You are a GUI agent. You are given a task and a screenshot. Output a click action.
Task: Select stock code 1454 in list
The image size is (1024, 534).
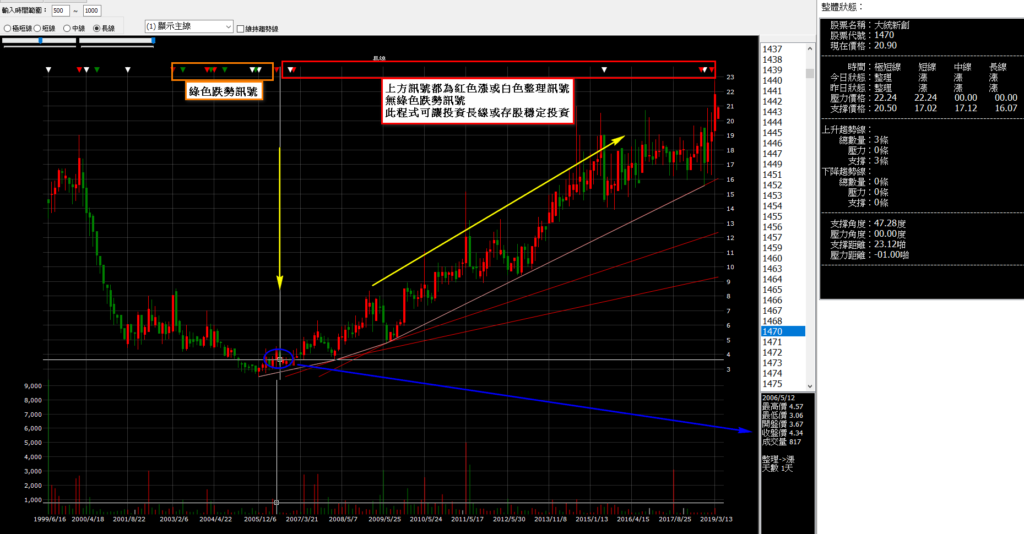782,206
